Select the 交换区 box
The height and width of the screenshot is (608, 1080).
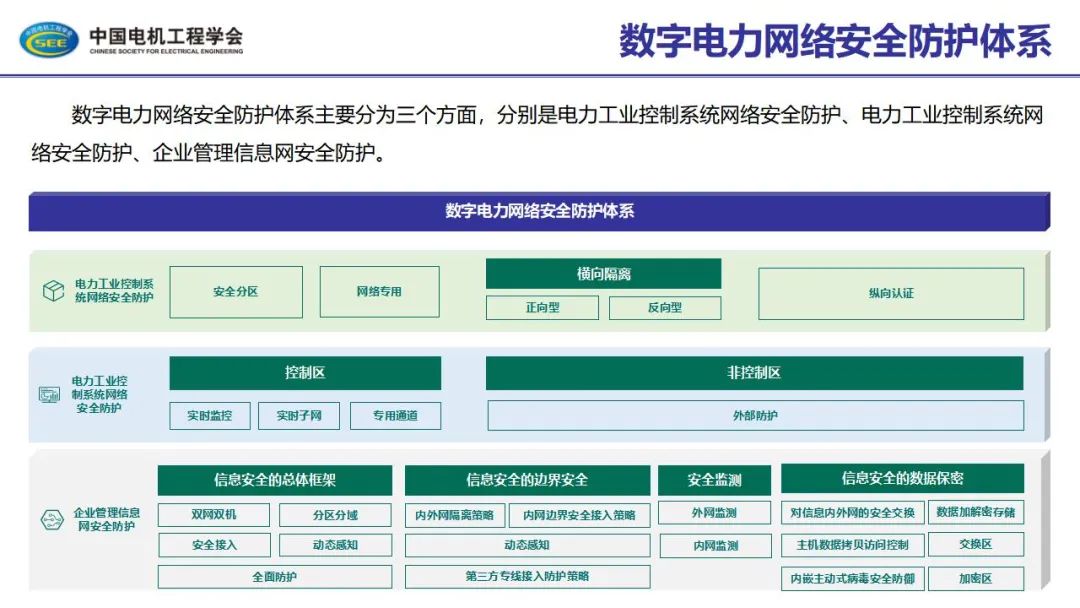pos(976,545)
